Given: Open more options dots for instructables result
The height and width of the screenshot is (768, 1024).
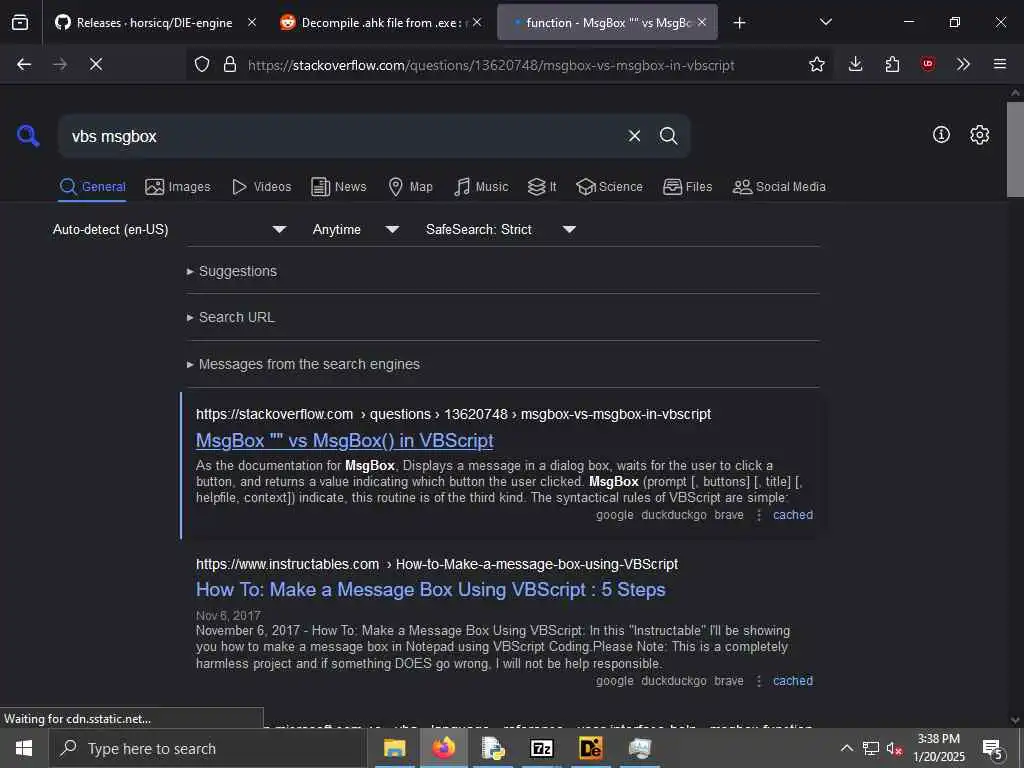Looking at the screenshot, I should coord(758,681).
